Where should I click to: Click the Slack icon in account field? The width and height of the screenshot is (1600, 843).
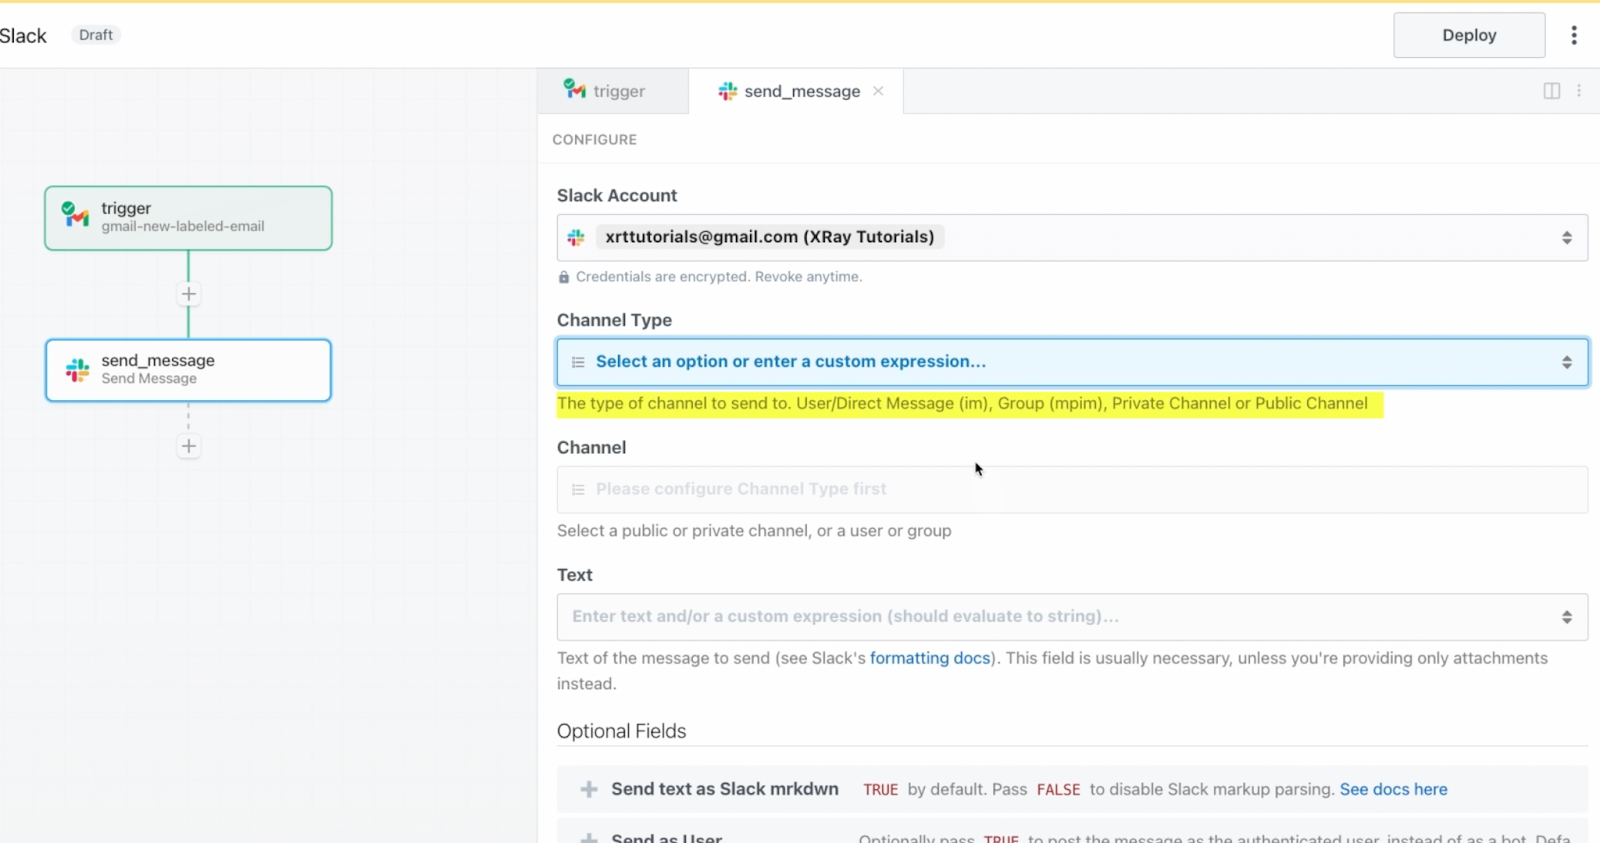pyautogui.click(x=576, y=237)
